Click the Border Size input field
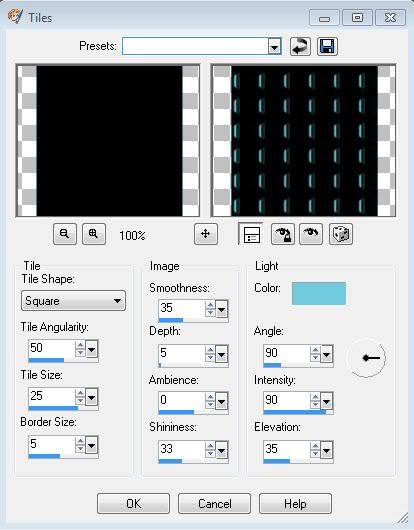Screen dimensions: 414x530 (51, 444)
